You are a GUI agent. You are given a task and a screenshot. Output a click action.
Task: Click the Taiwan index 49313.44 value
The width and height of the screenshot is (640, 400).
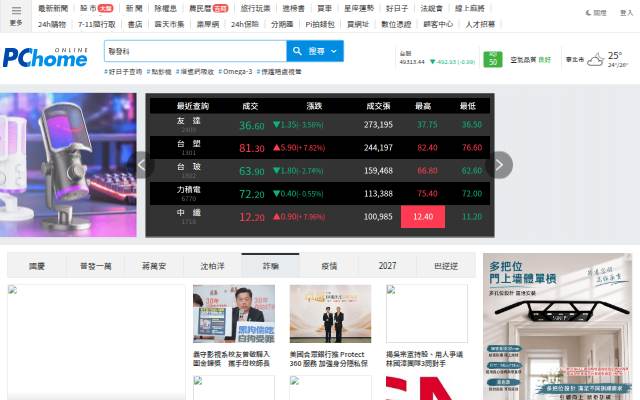(412, 62)
